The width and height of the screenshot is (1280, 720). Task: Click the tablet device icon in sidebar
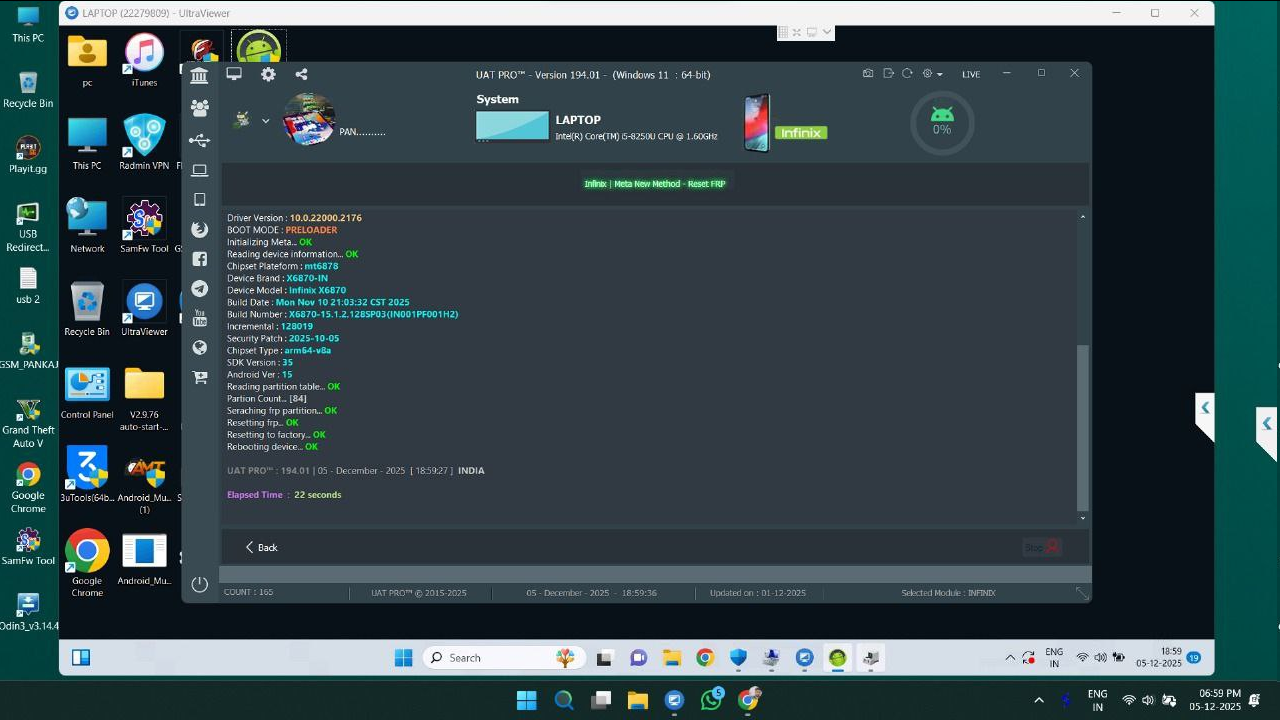(199, 200)
